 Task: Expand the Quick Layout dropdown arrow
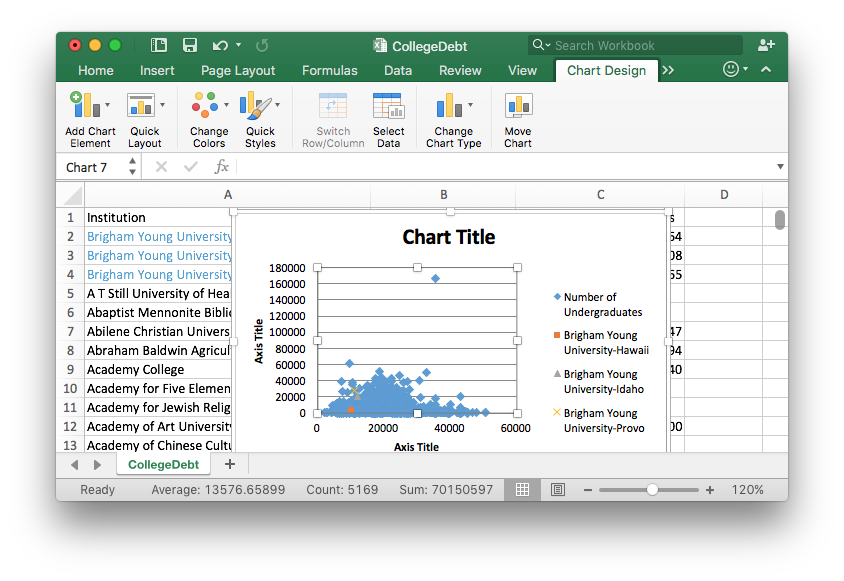coord(163,104)
